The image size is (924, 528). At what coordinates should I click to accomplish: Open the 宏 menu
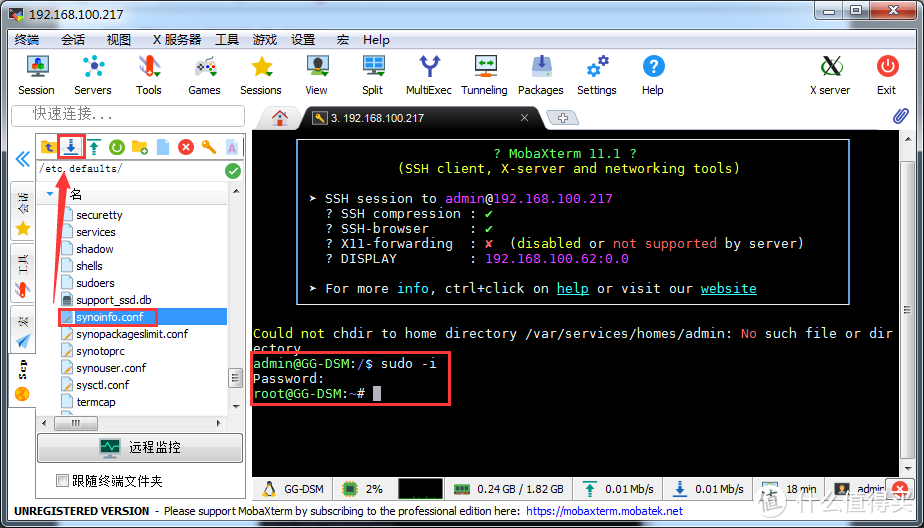(342, 39)
